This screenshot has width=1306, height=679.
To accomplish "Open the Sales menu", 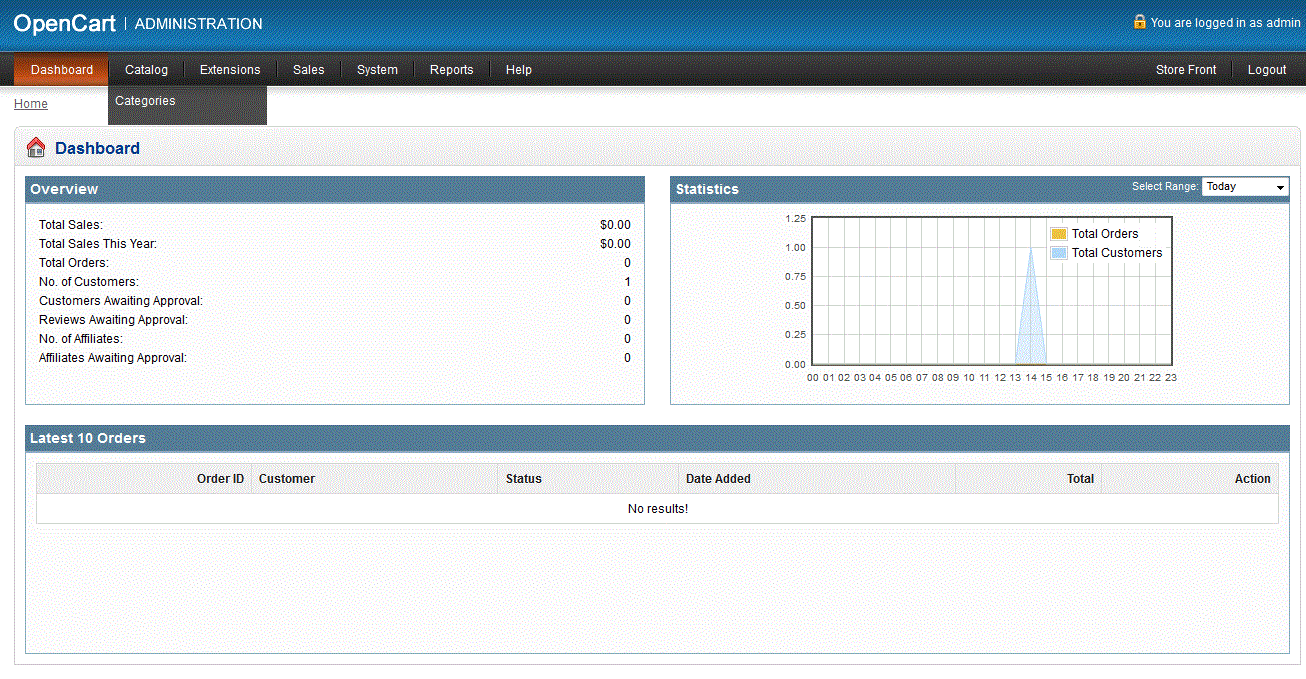I will point(308,70).
